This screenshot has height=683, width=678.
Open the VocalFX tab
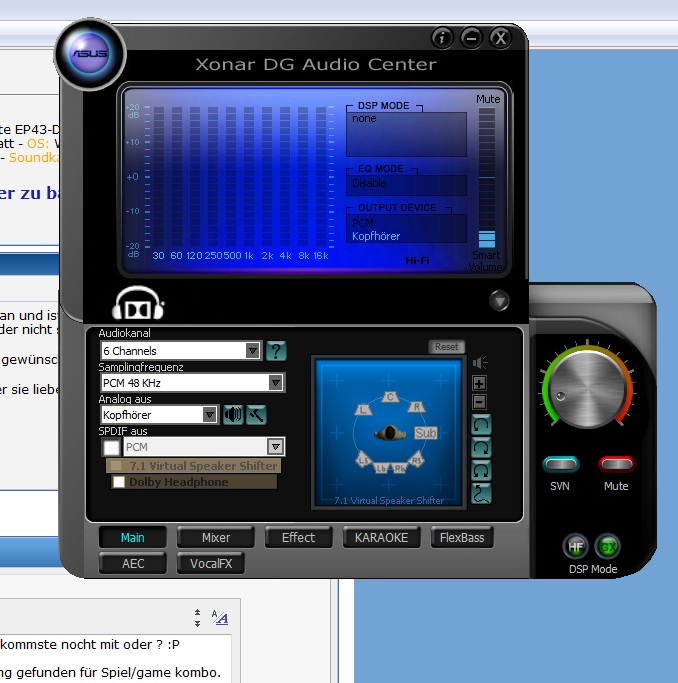(211, 564)
